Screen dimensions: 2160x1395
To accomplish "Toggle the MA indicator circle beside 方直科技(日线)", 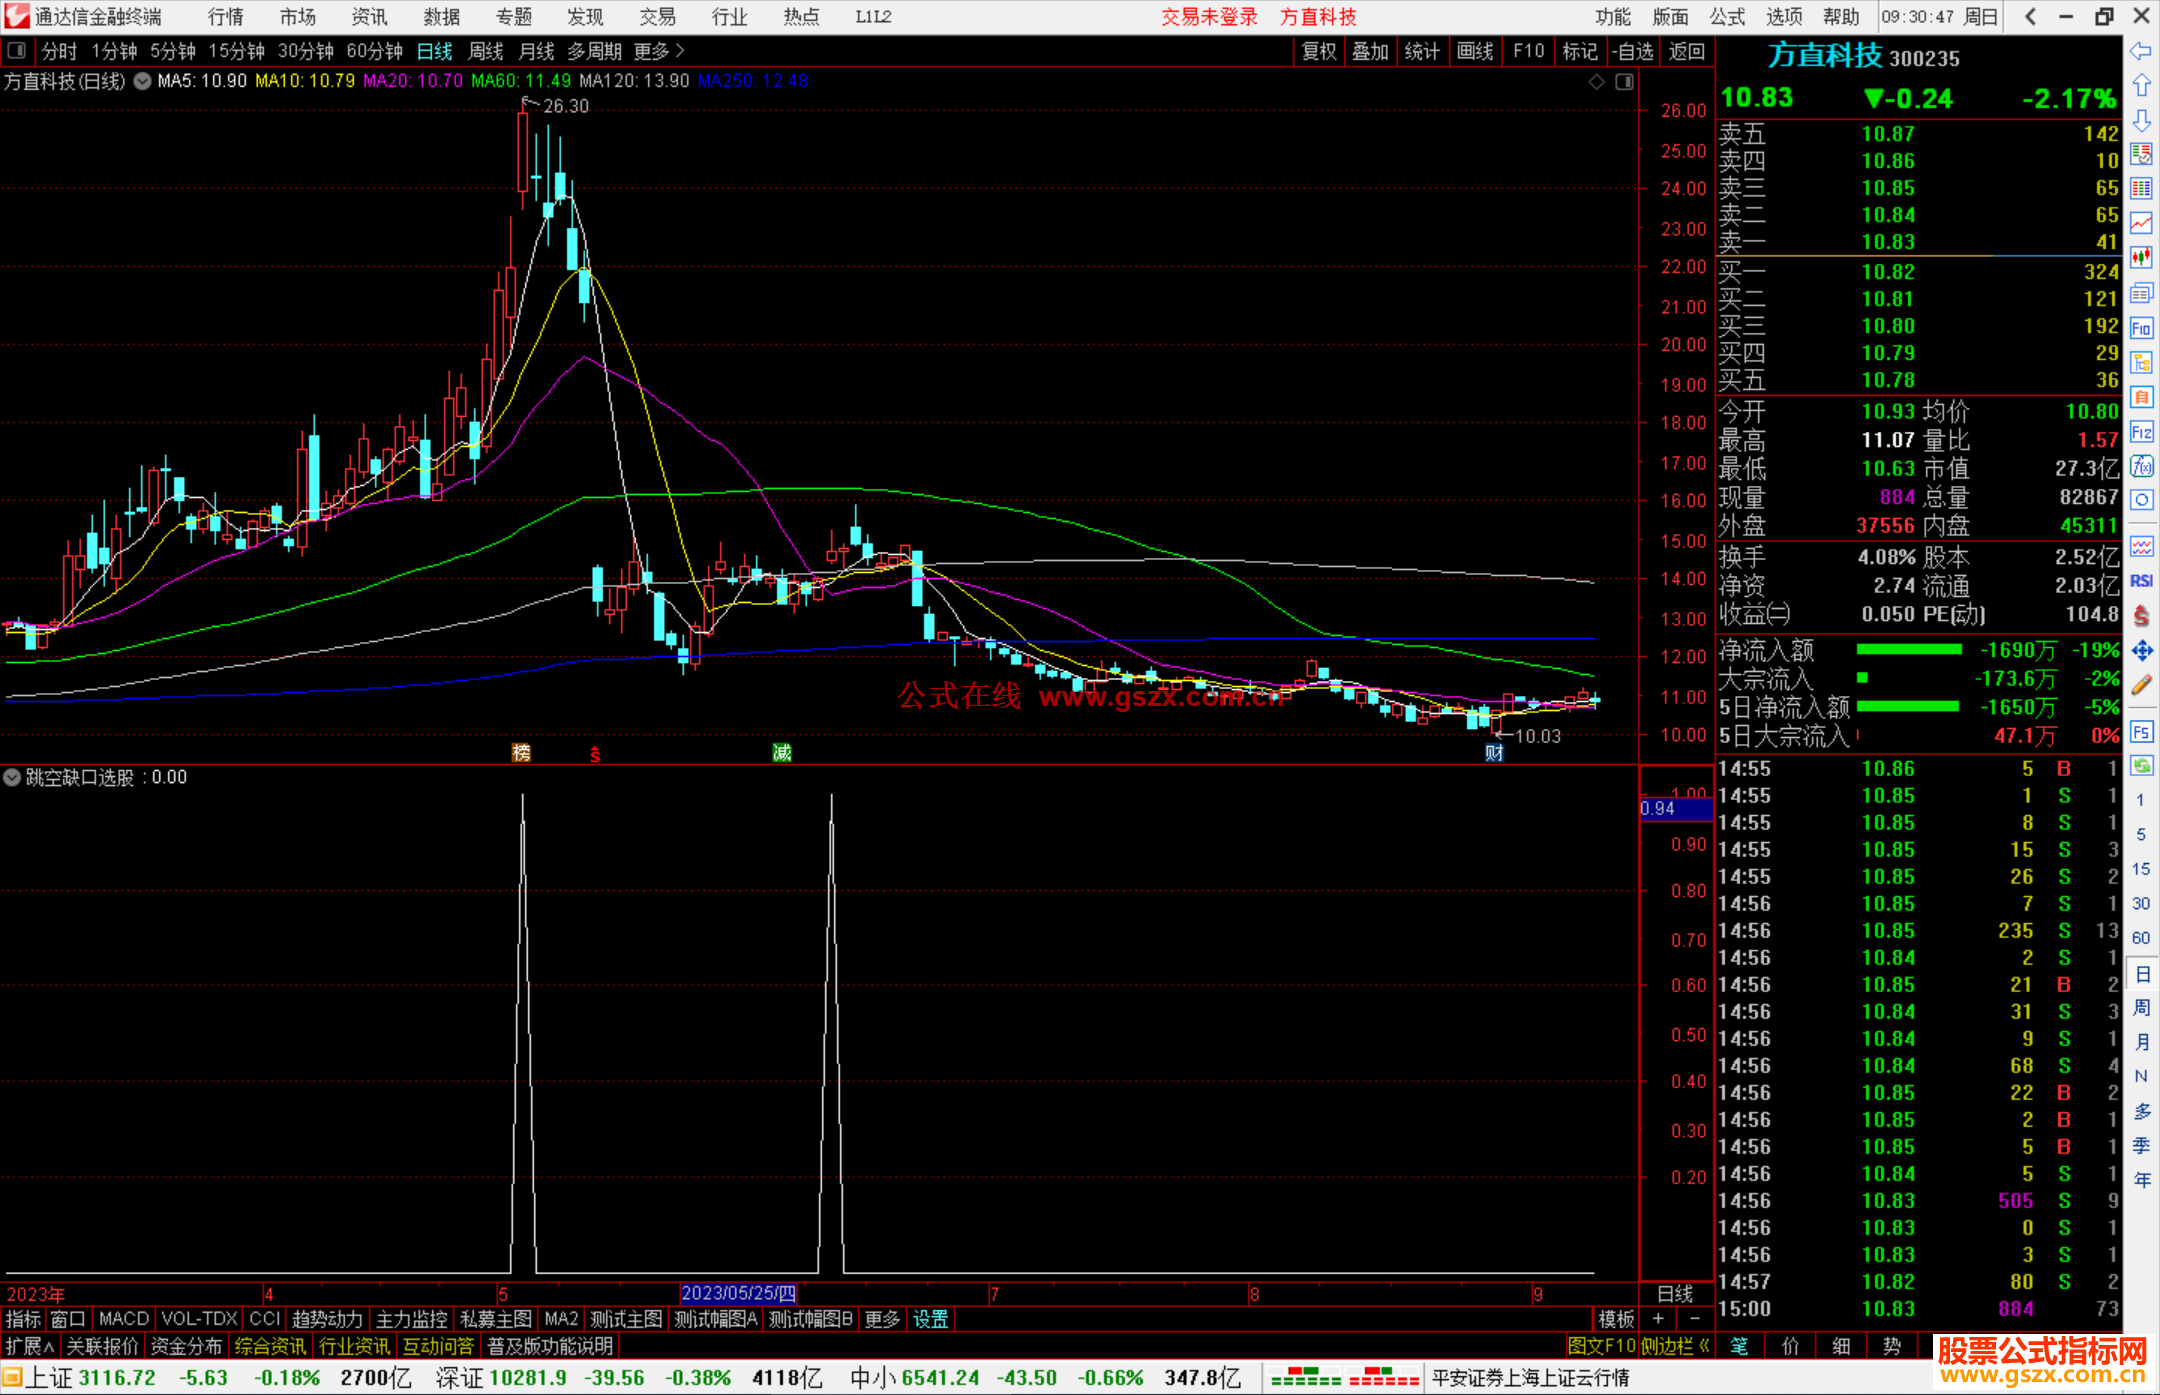I will point(143,81).
